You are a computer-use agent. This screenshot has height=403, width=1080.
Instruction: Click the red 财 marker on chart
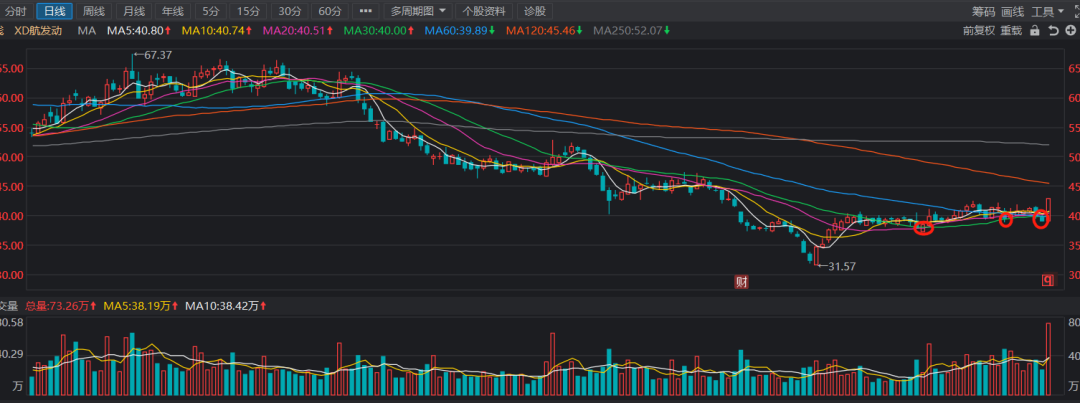pos(742,282)
